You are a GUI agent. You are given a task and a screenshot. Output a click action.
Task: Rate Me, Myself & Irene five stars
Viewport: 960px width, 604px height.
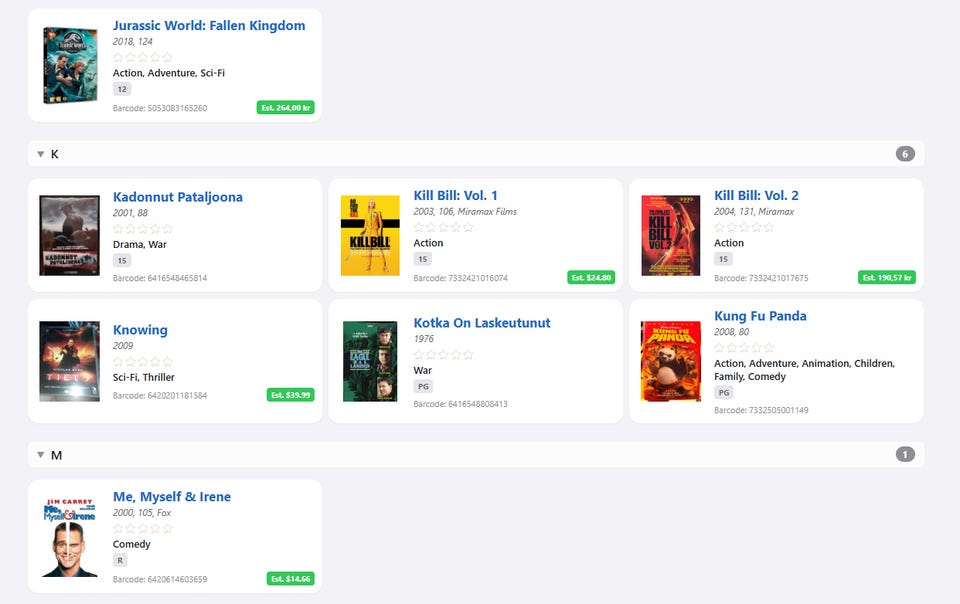tap(167, 529)
